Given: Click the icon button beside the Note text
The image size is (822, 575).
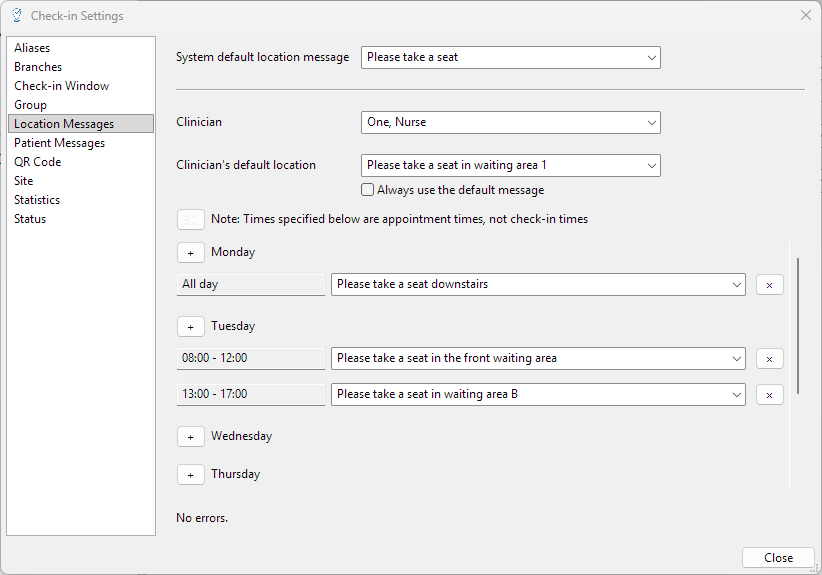Looking at the screenshot, I should (x=190, y=219).
